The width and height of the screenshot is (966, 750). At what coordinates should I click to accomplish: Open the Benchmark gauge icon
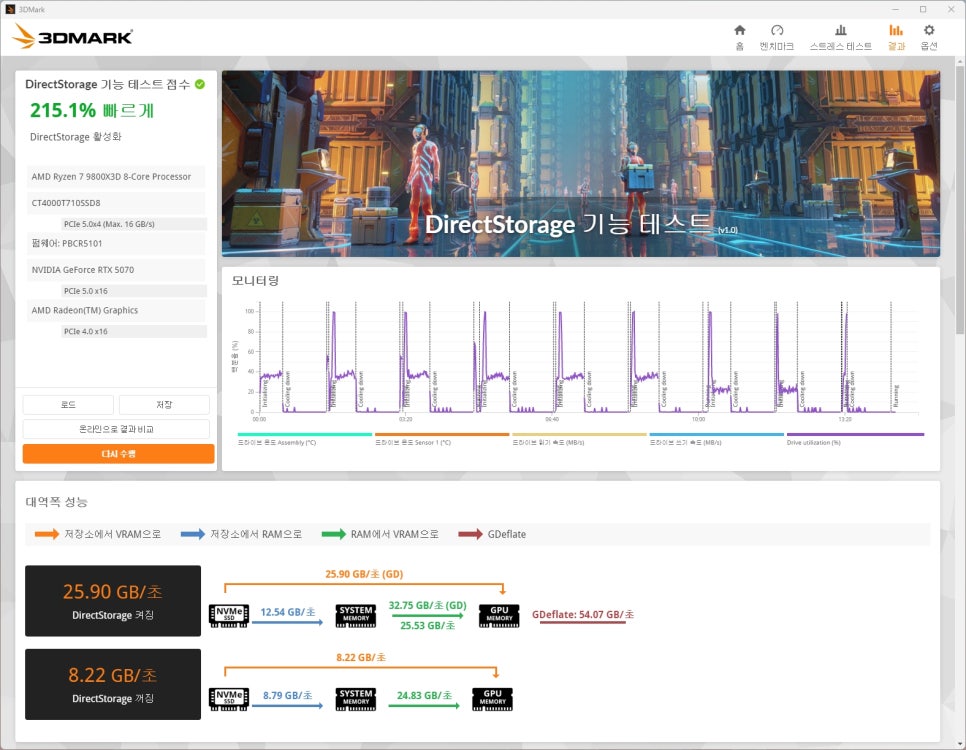coord(777,30)
